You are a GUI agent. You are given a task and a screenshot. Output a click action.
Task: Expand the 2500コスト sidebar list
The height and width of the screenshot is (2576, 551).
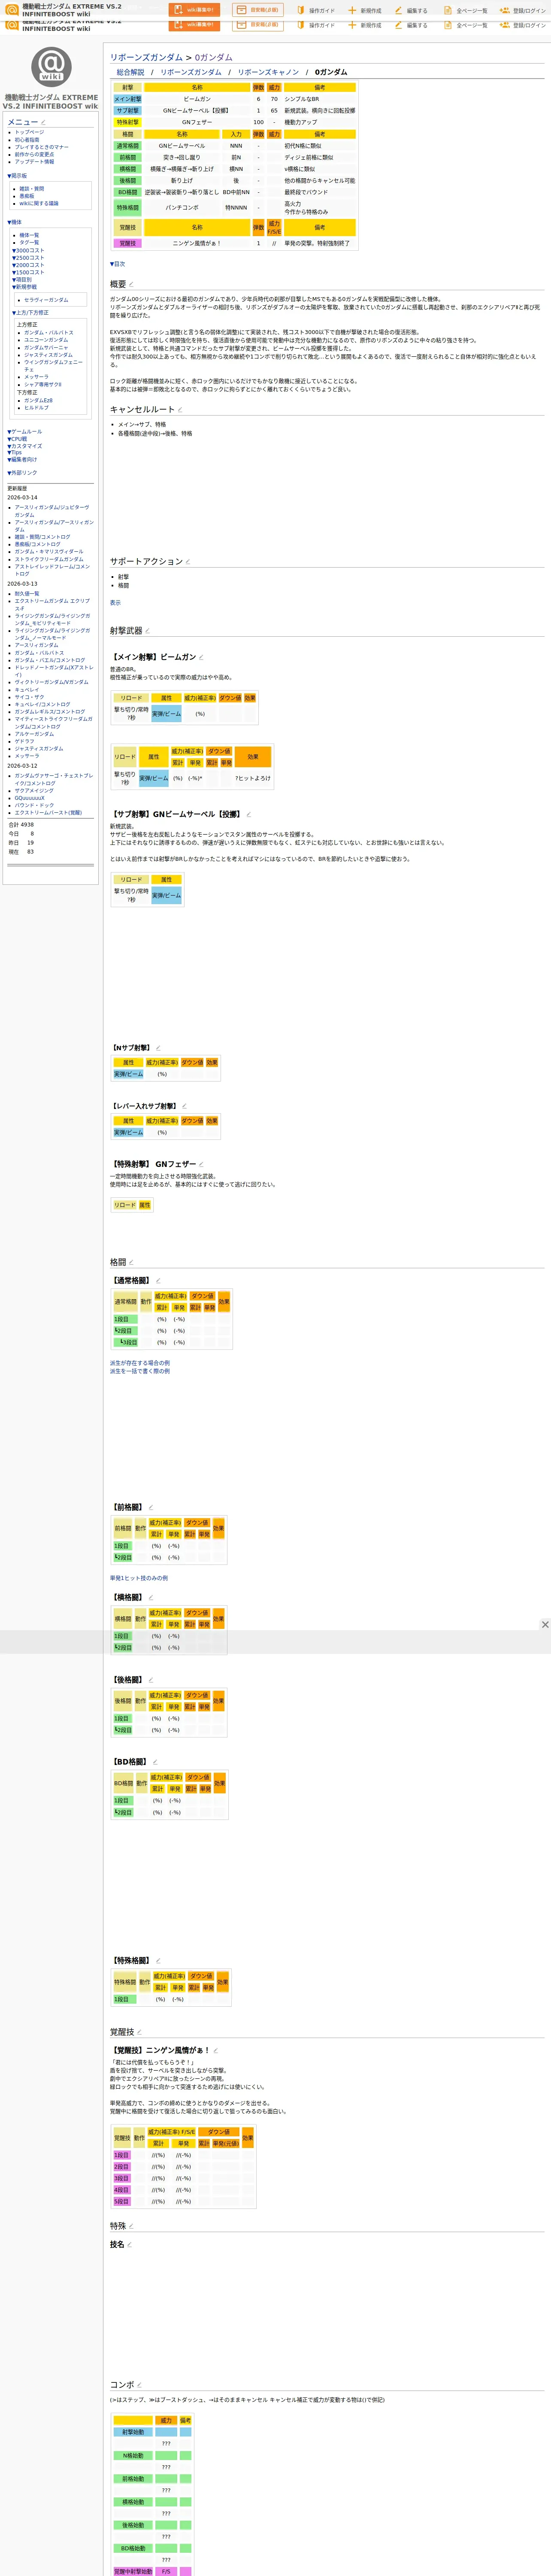tap(28, 258)
